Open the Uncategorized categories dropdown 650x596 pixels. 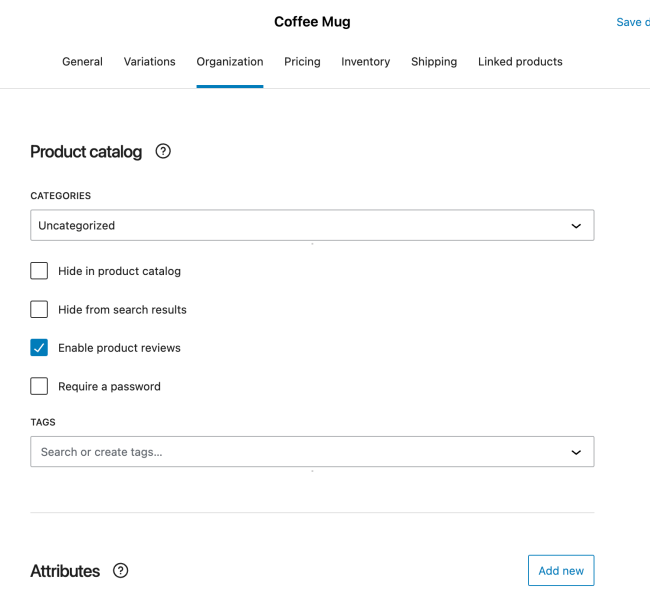312,225
